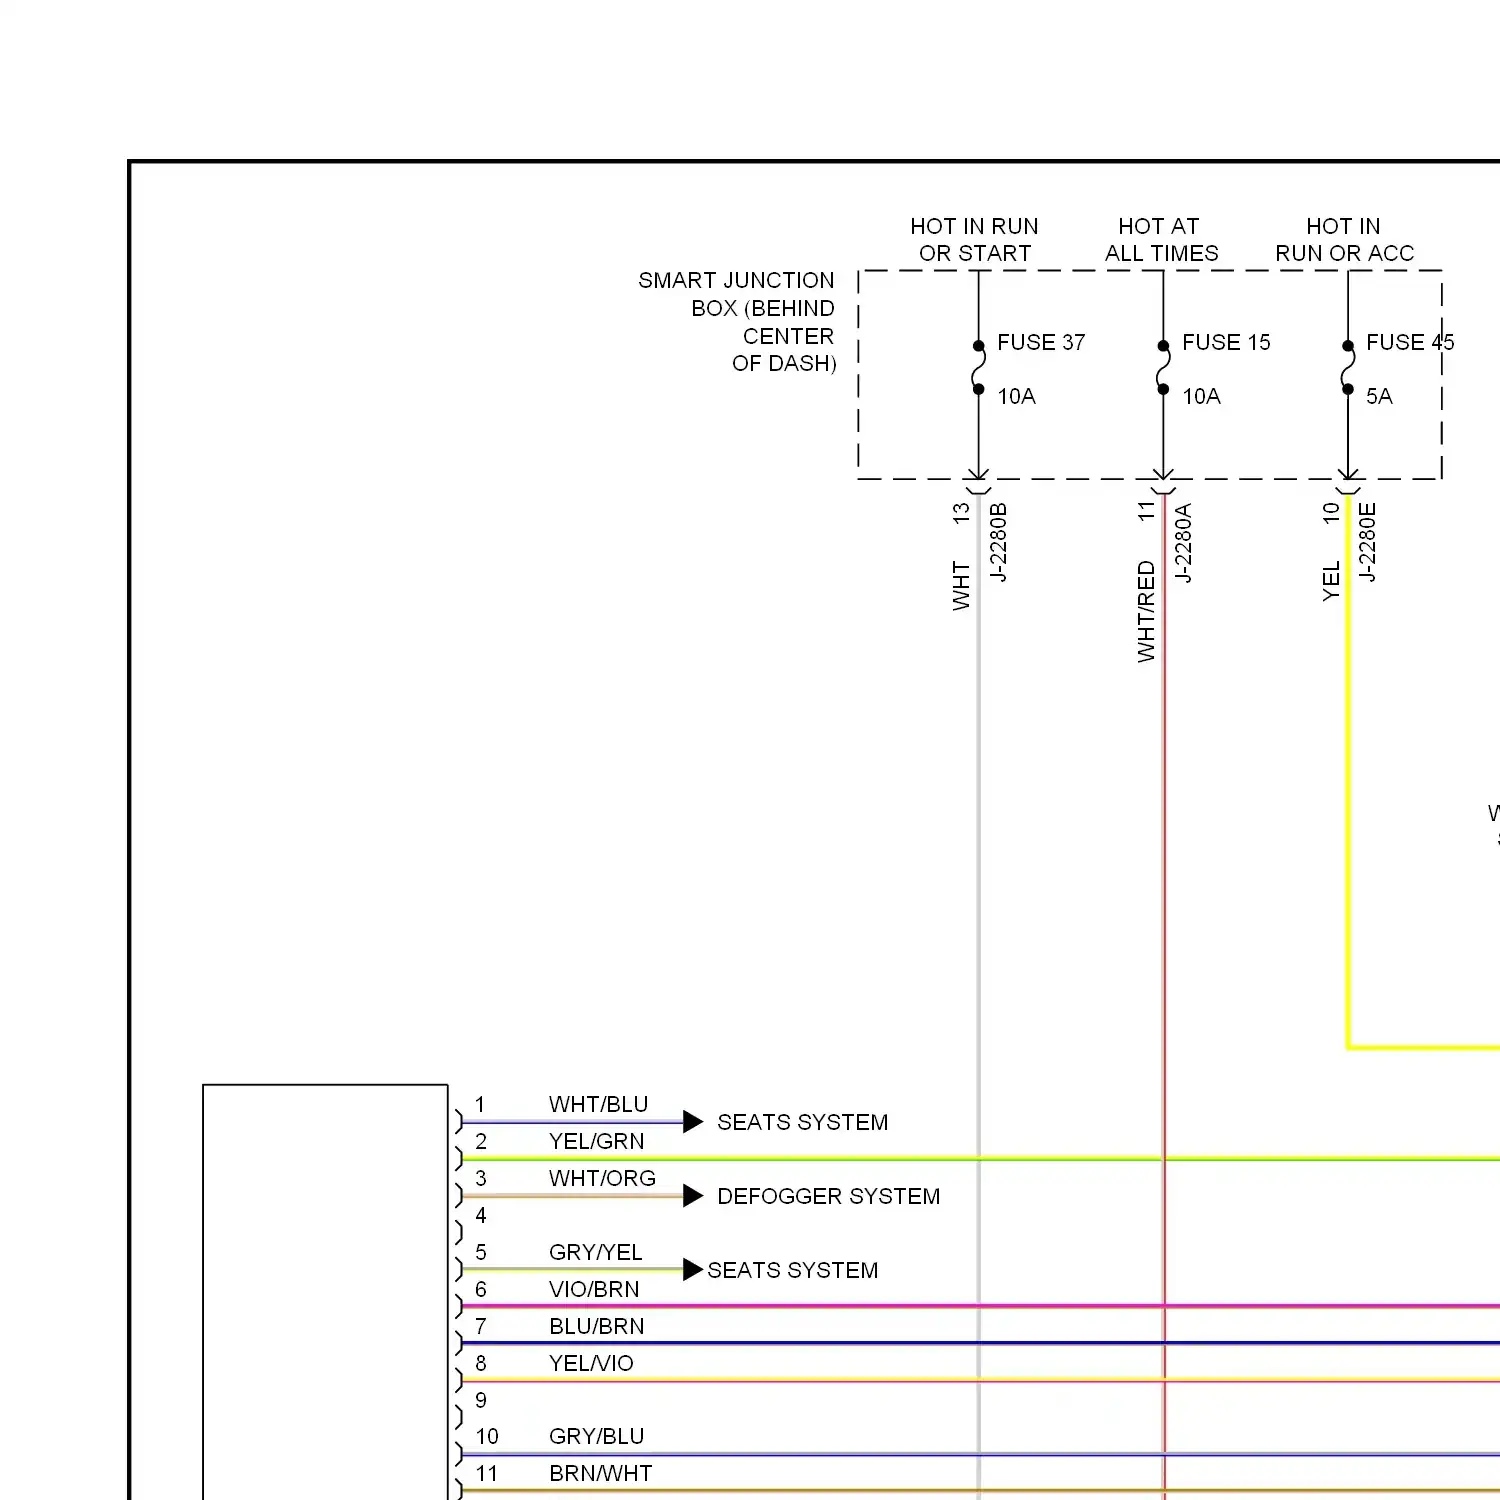Click the vertical WHT wire label
This screenshot has height=1500, width=1500.
(x=961, y=585)
